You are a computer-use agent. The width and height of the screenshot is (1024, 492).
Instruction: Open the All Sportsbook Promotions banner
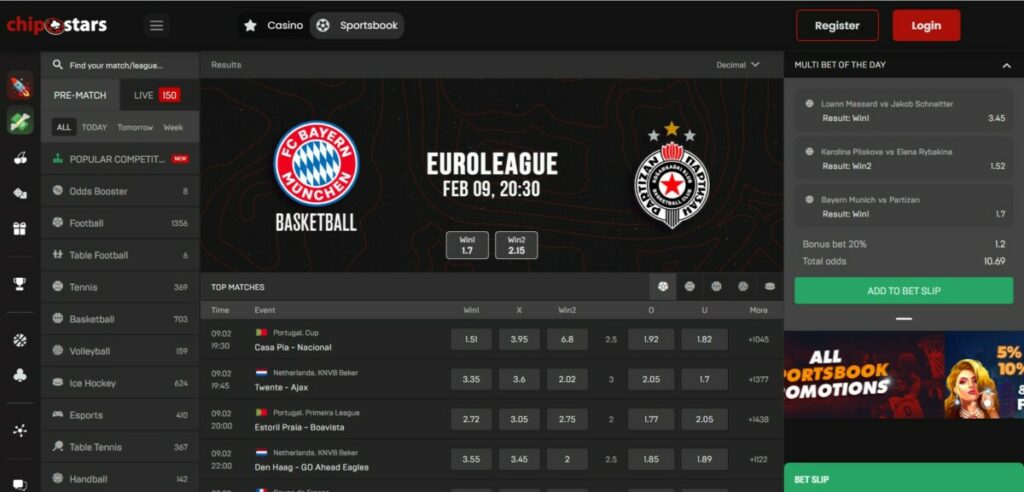[904, 375]
